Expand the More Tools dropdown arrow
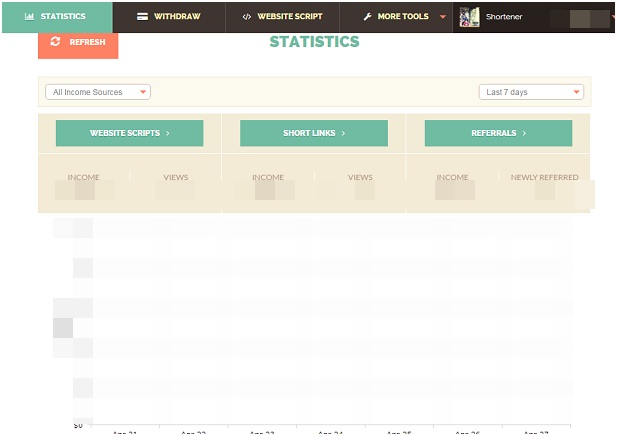This screenshot has width=617, height=436. point(442,17)
